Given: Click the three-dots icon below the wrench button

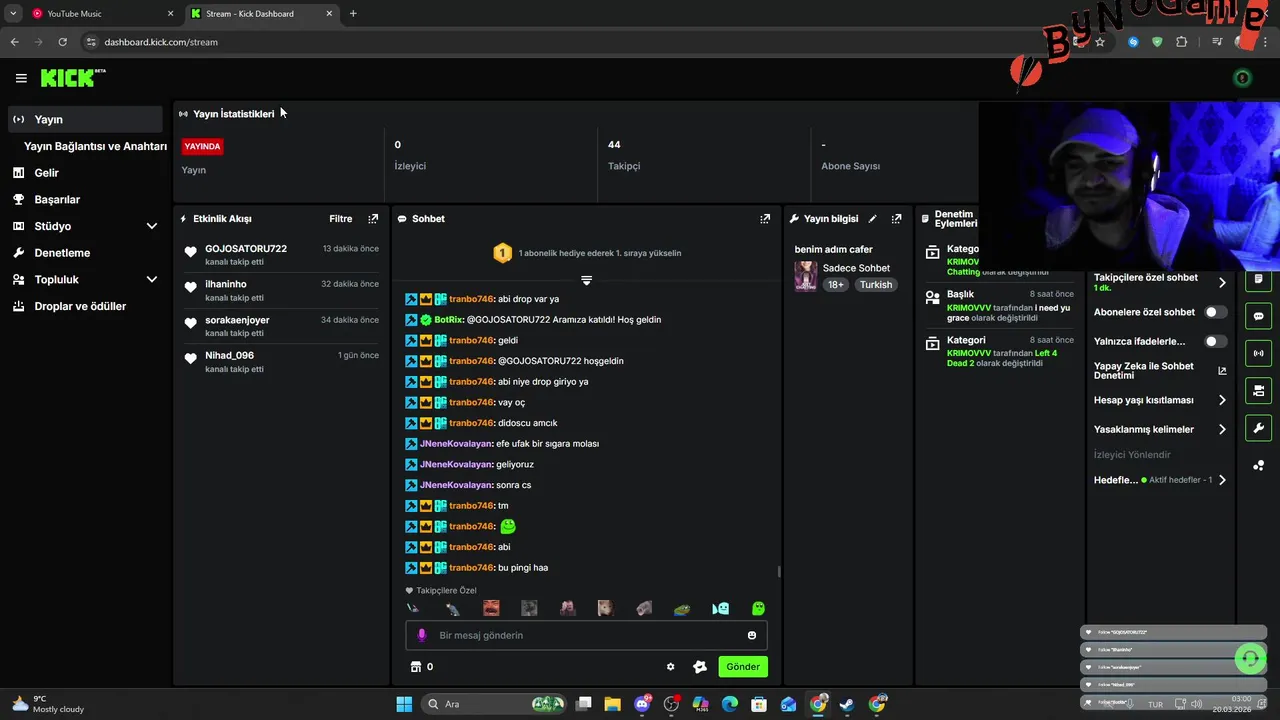Looking at the screenshot, I should tap(1258, 466).
